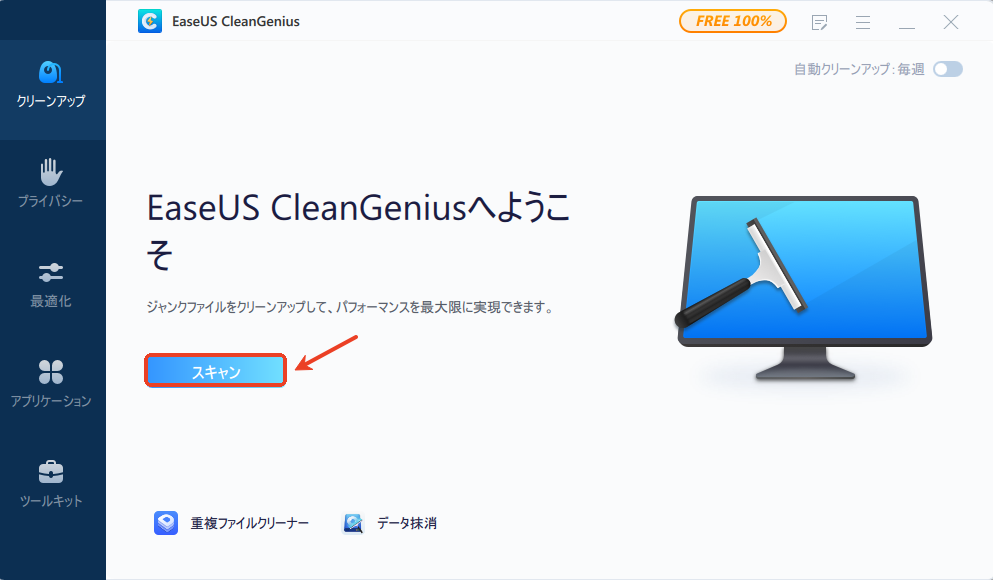The image size is (993, 580).
Task: Open the ツールキット briefcase icon
Action: (51, 472)
